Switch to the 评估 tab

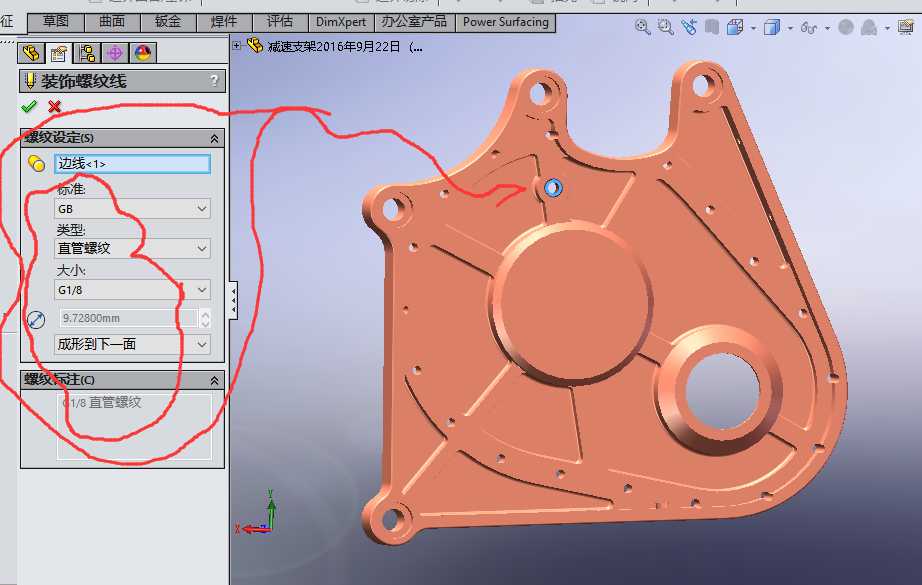coord(280,22)
